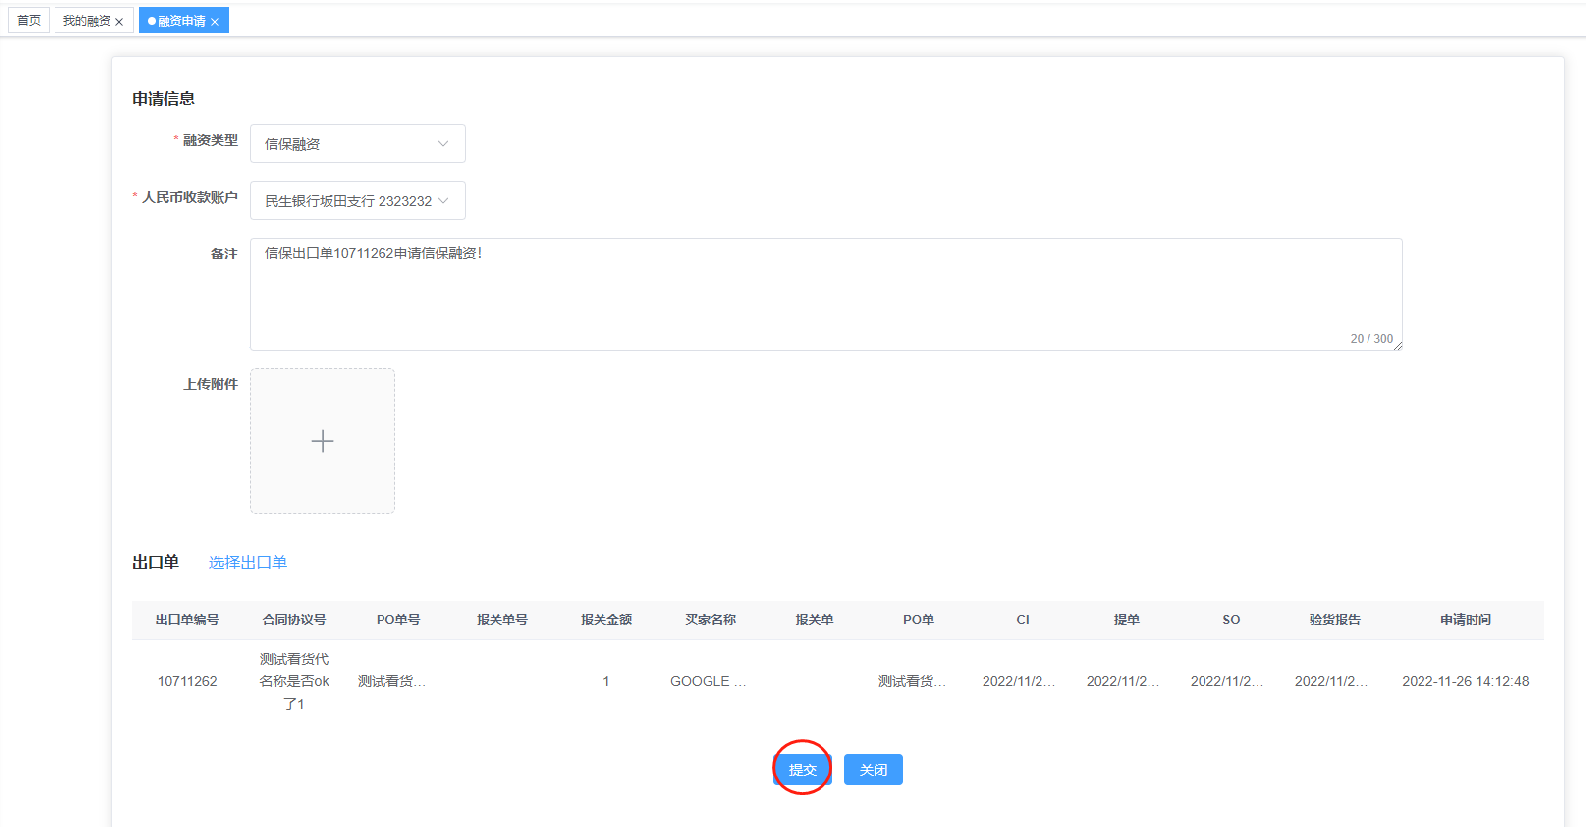Screen dimensions: 1586x827
Task: Click the 买家名称 column header
Action: 710,620
